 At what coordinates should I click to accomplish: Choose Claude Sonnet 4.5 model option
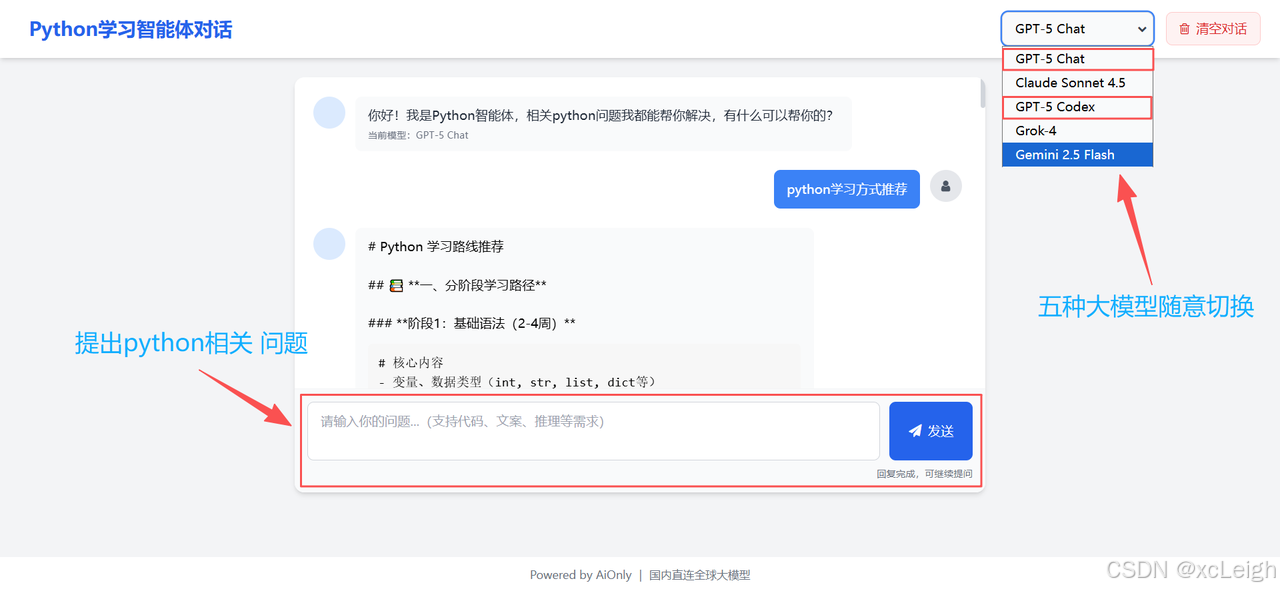point(1078,83)
